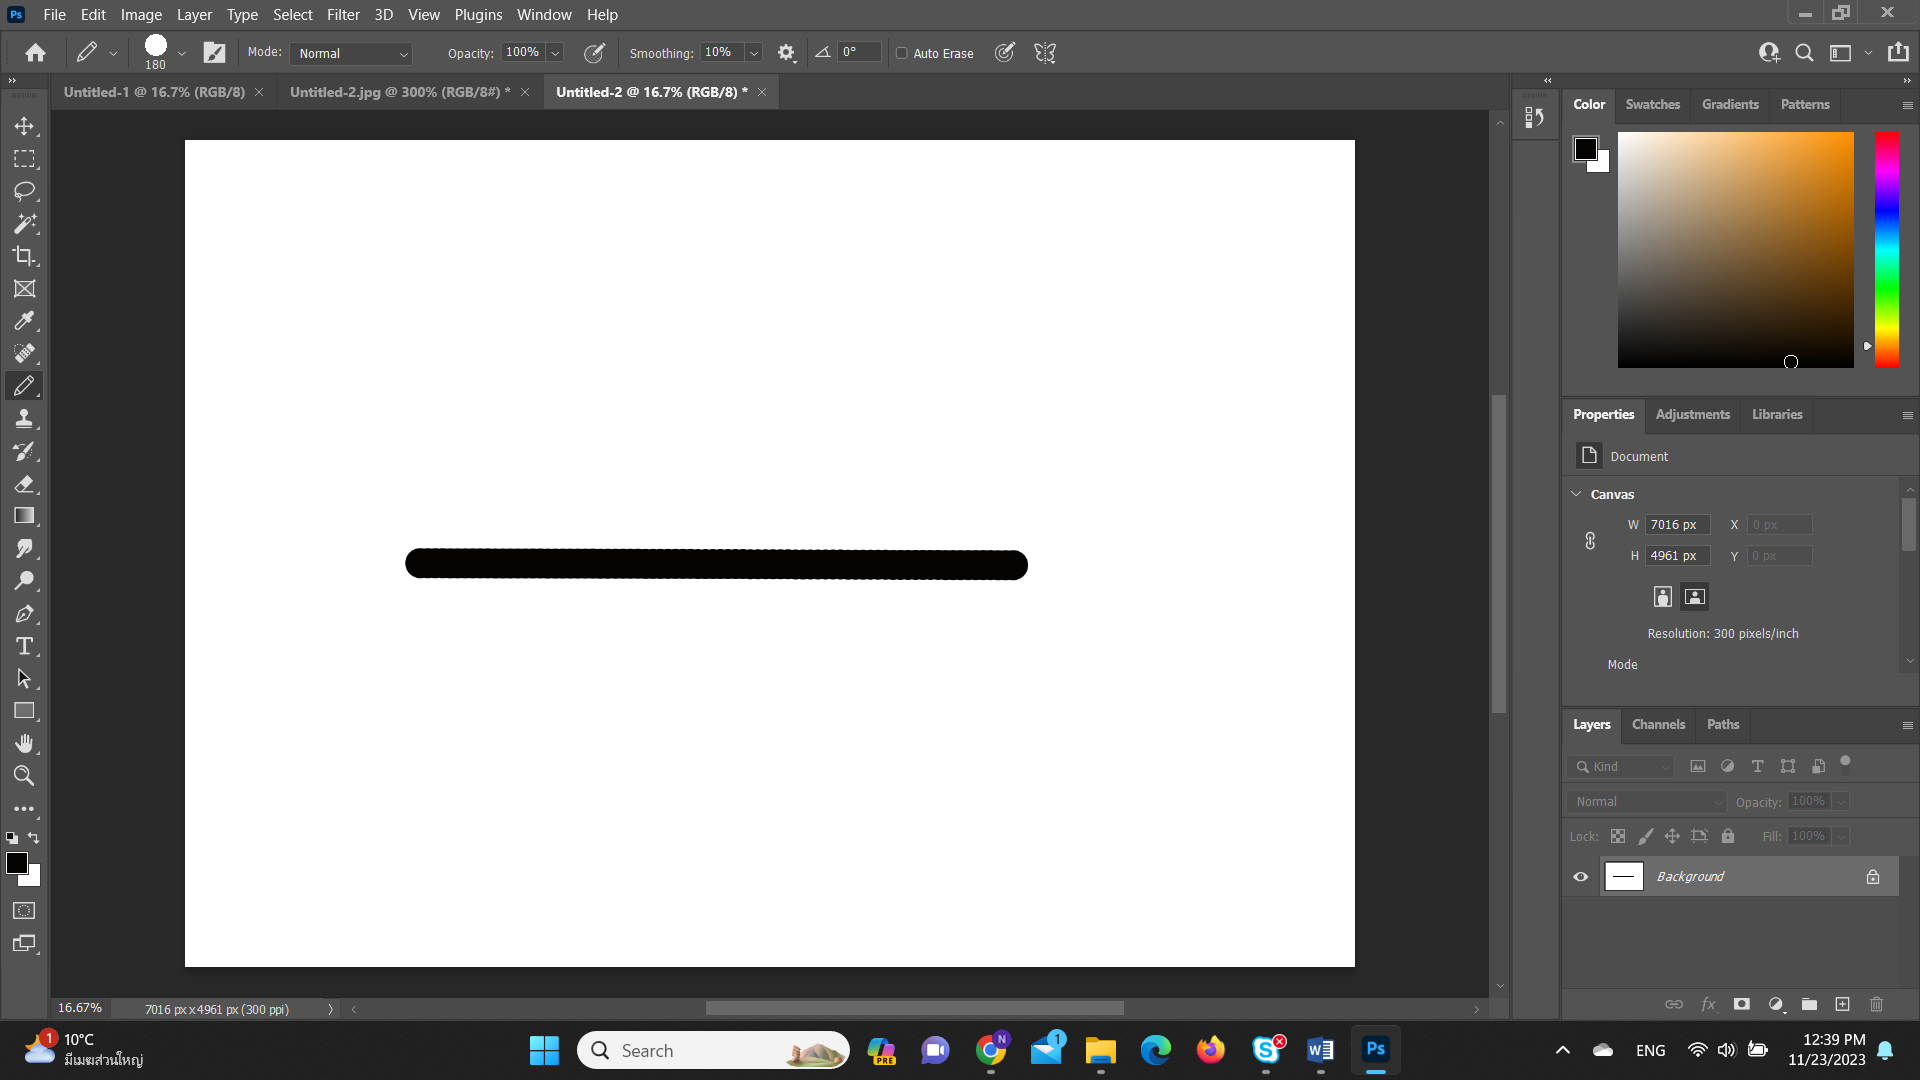Select the Eyedropper tool
Screen dimensions: 1920x1080
click(24, 321)
